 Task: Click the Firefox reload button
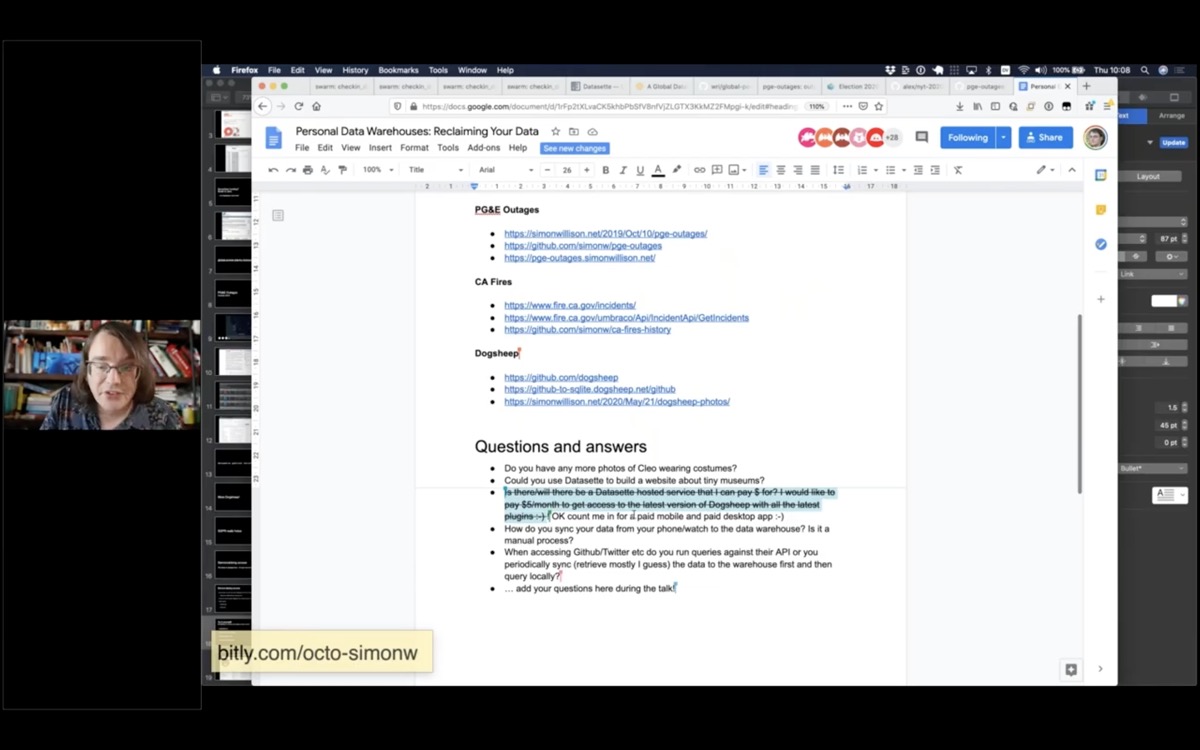(298, 106)
